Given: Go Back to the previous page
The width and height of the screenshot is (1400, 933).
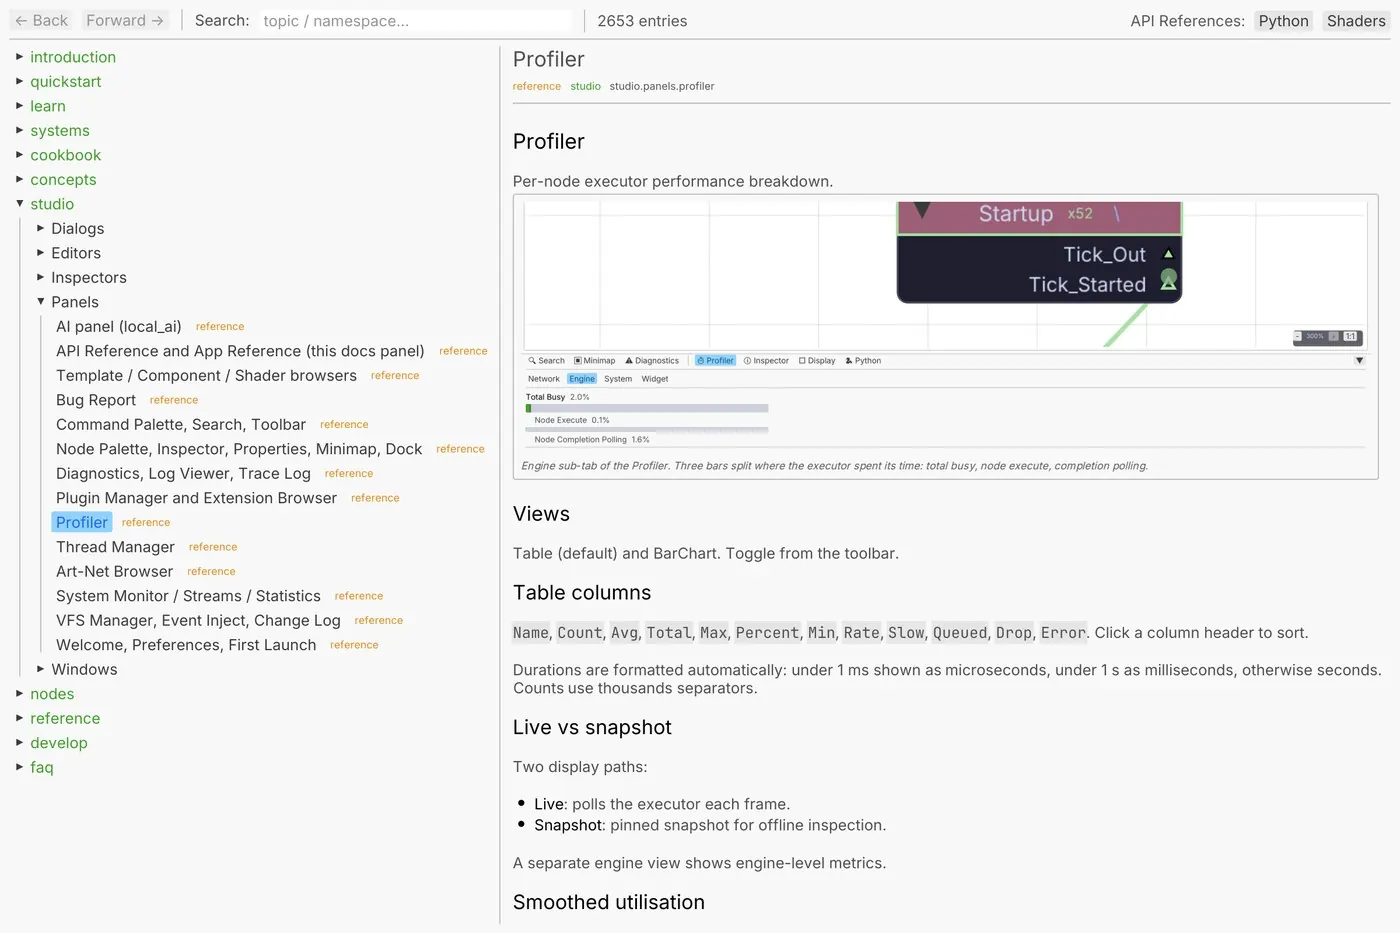Looking at the screenshot, I should (41, 20).
